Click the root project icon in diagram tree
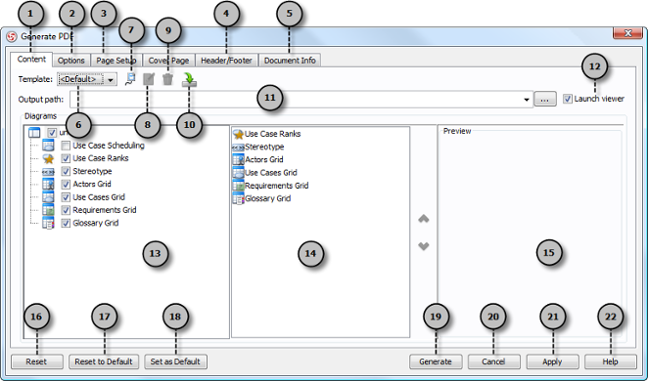 click(34, 133)
